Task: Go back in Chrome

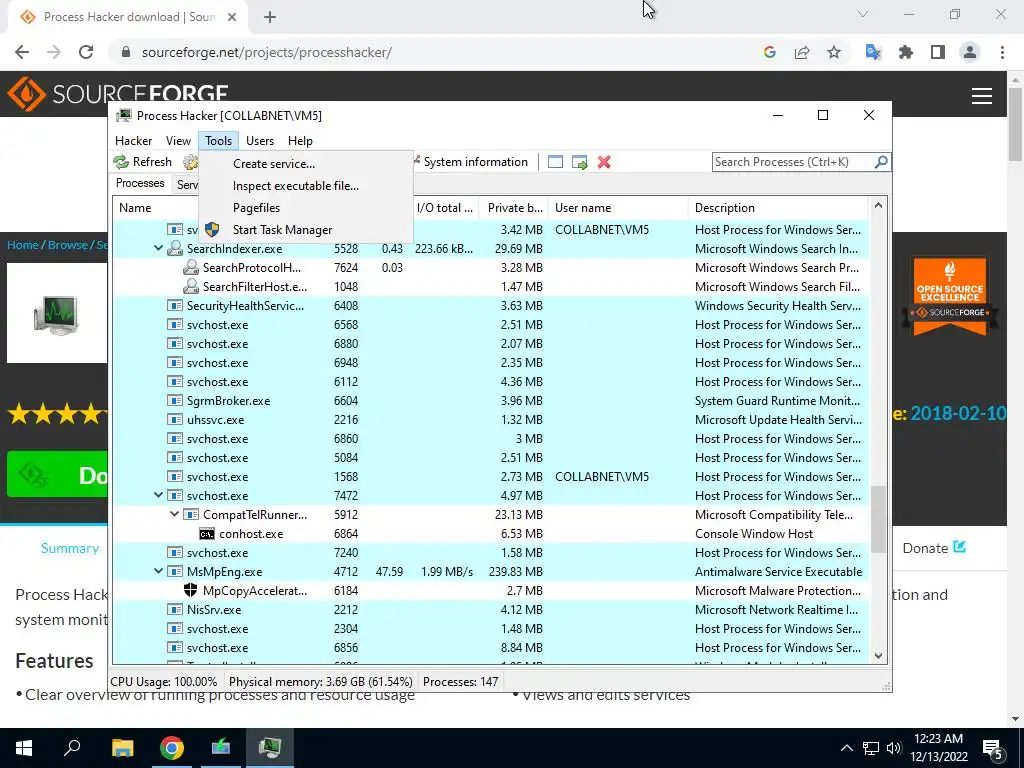Action: point(22,52)
